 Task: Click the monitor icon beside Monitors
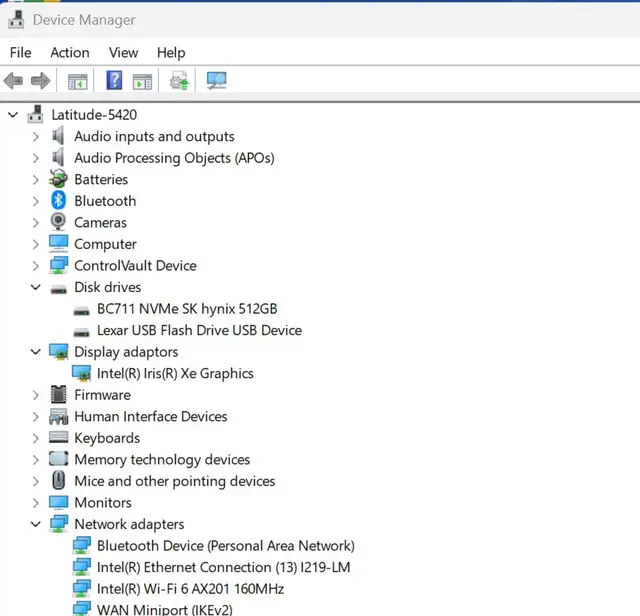click(x=58, y=502)
